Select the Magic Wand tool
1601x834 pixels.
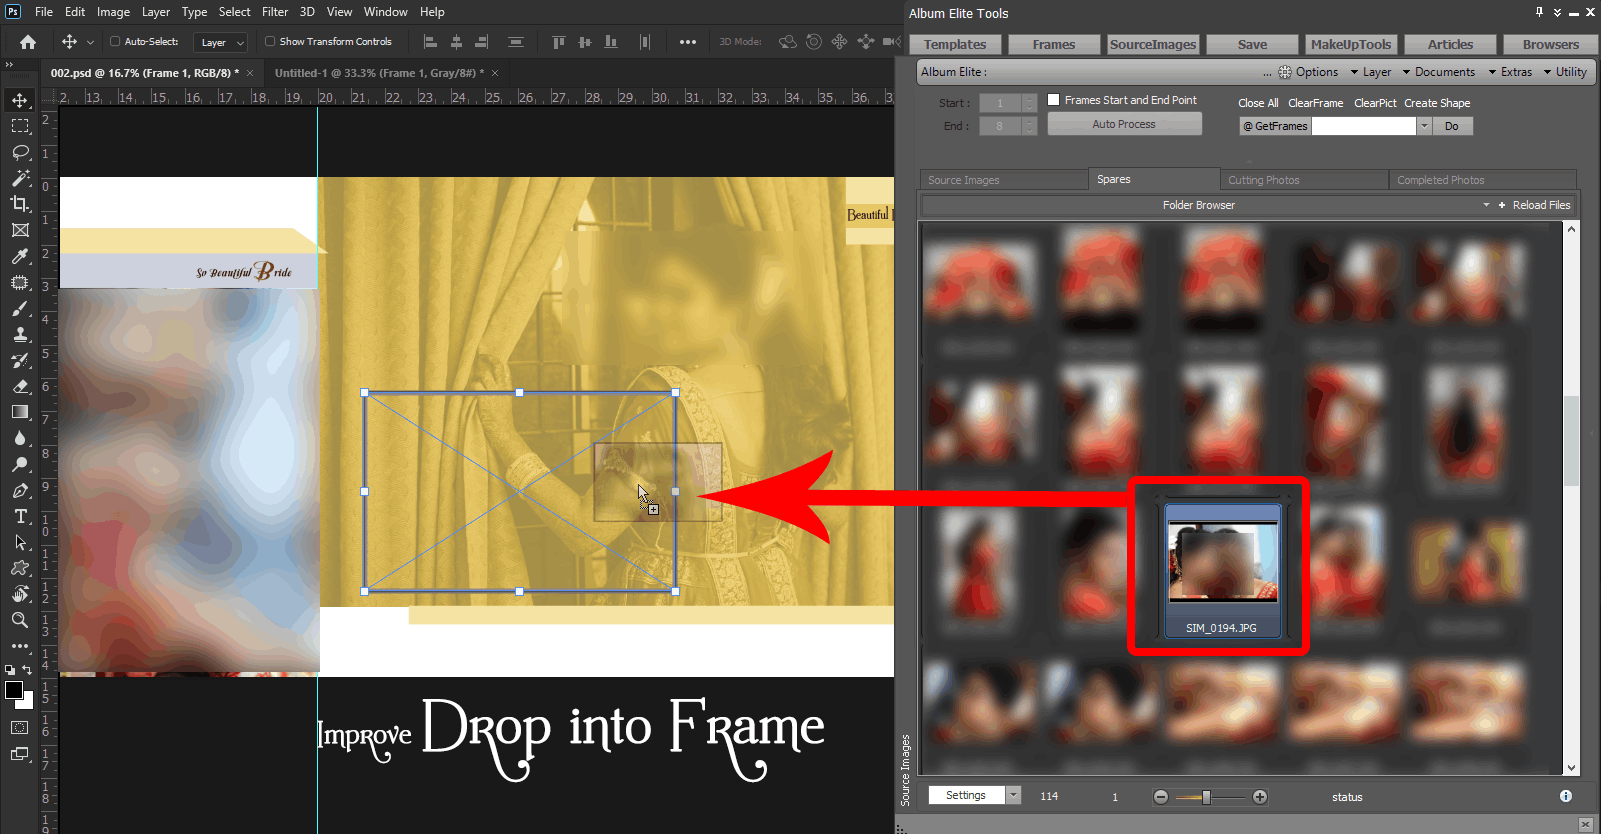(x=20, y=178)
